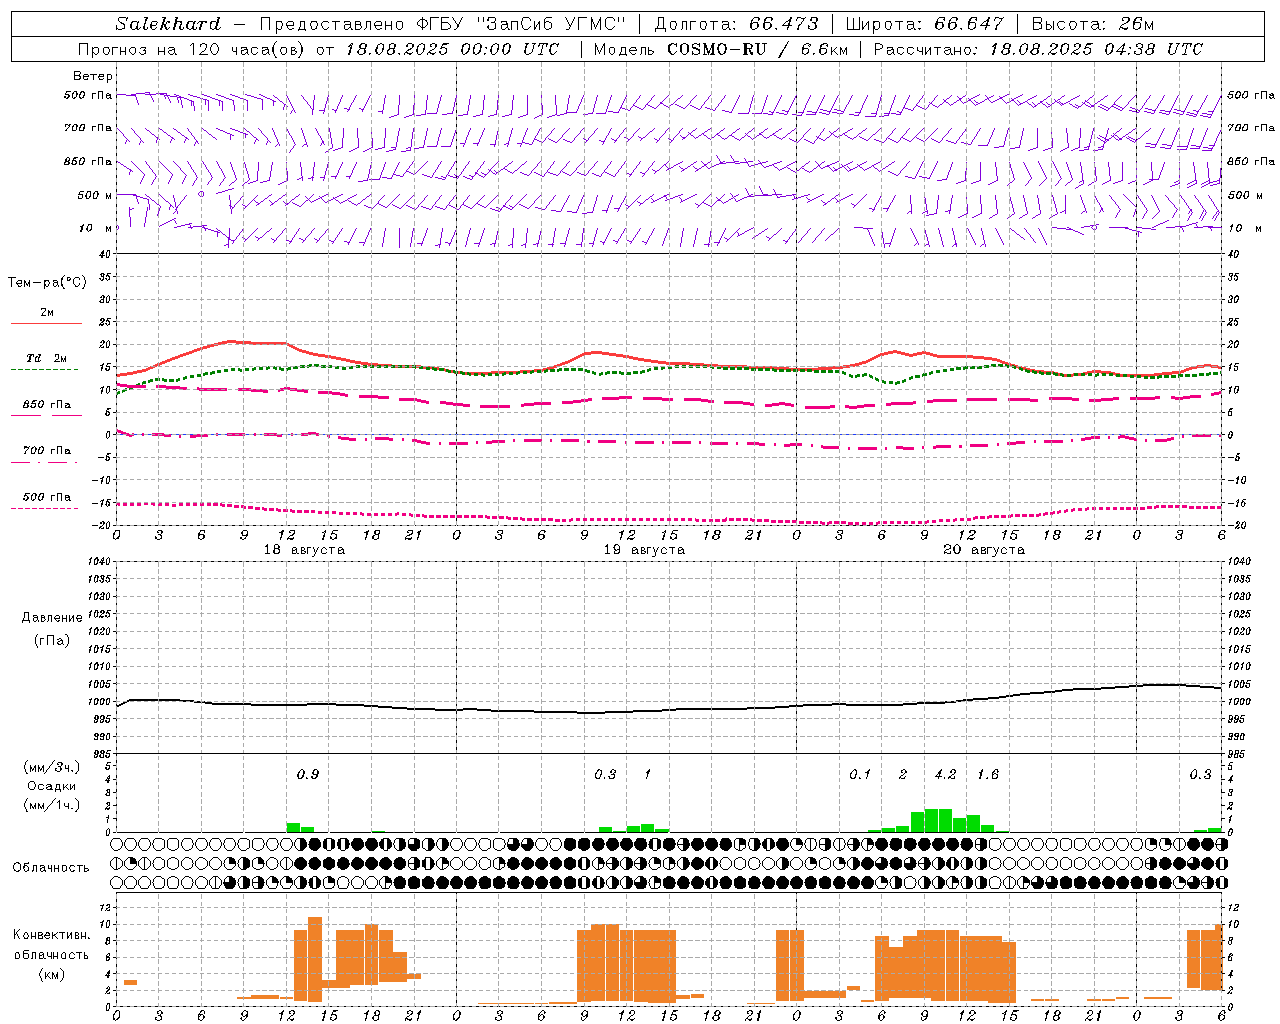Click the 'Конвективн.' convective cloud label
This screenshot has width=1280, height=1024.
(52, 935)
